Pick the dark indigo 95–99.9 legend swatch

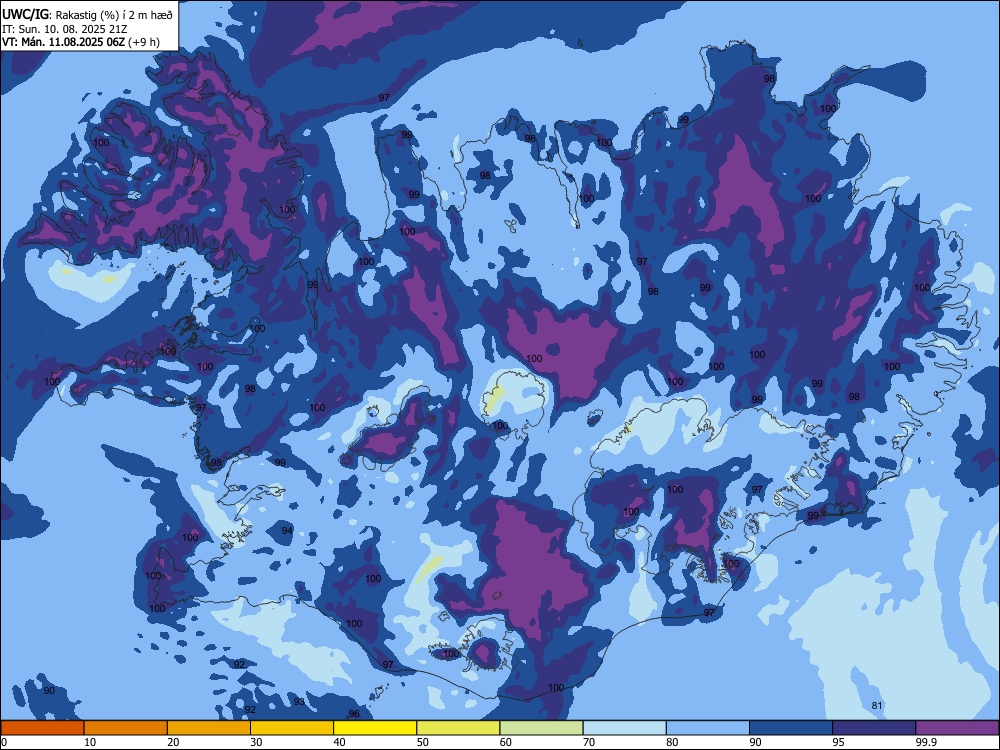tap(874, 728)
